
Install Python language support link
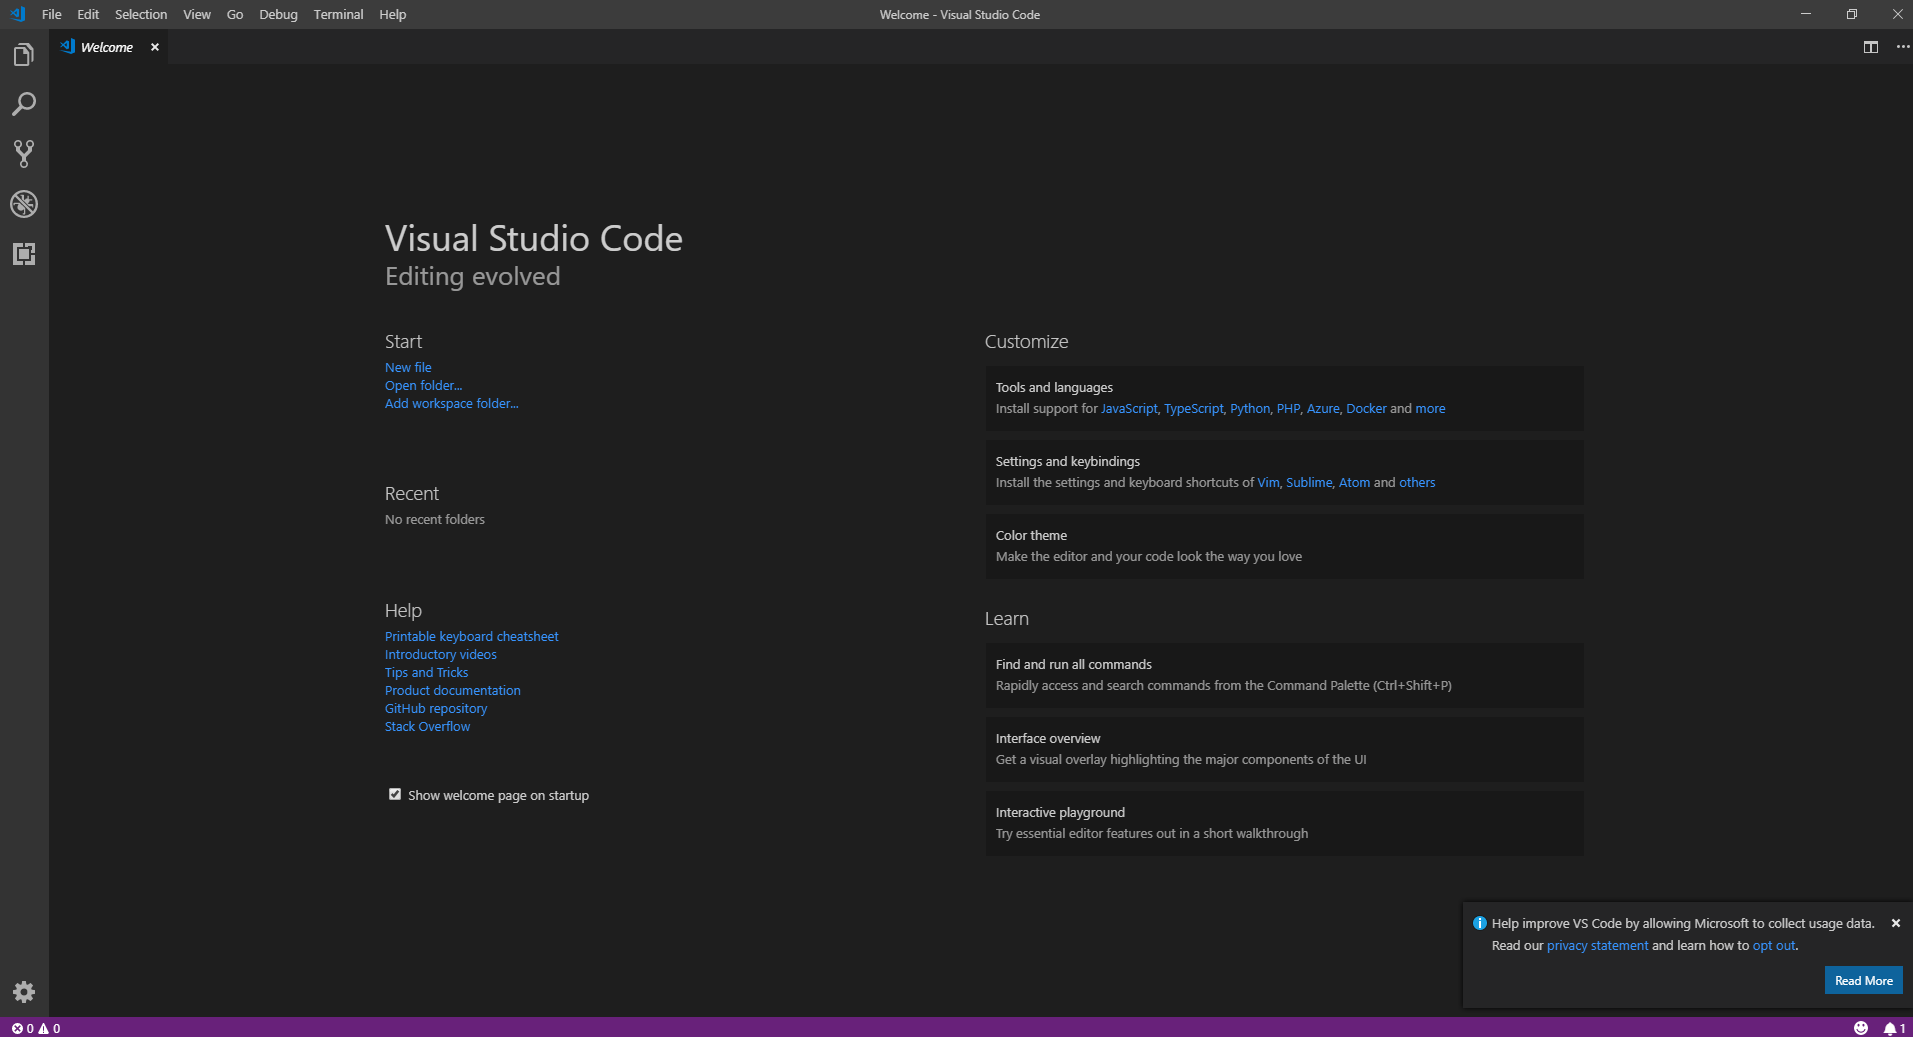(x=1250, y=408)
